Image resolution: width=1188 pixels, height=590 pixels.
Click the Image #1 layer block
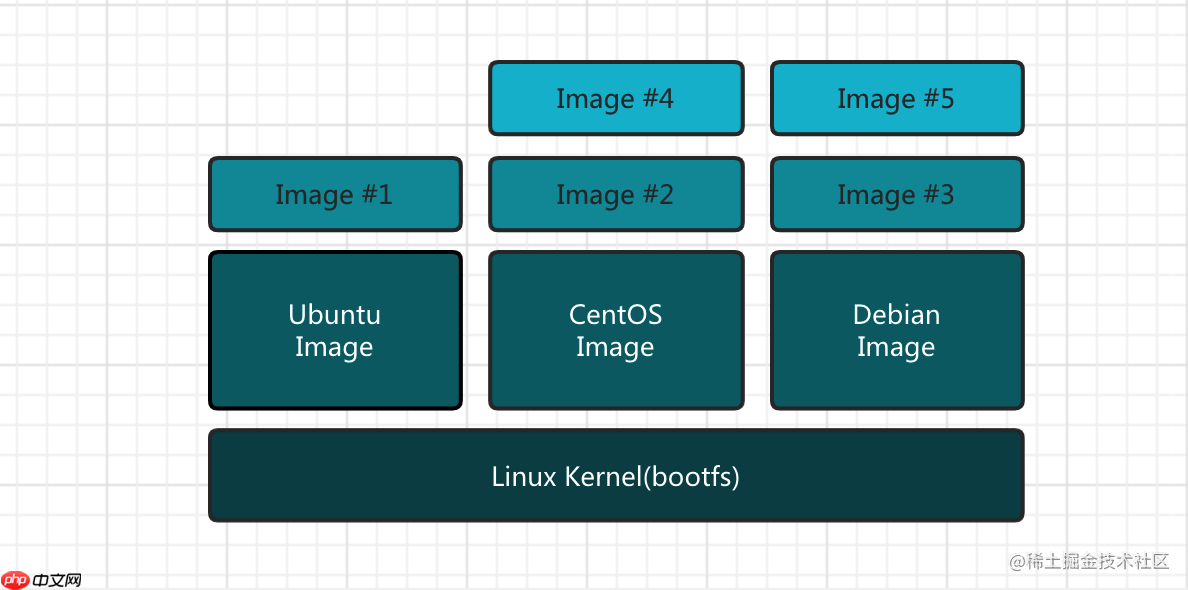pyautogui.click(x=335, y=194)
